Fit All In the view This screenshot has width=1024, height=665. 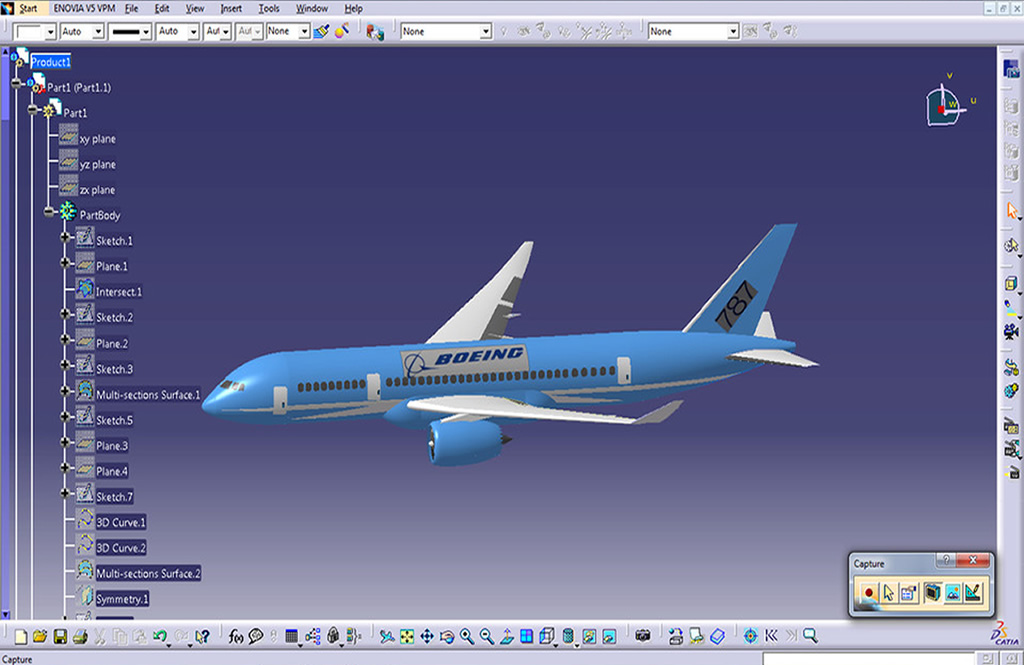pyautogui.click(x=407, y=636)
